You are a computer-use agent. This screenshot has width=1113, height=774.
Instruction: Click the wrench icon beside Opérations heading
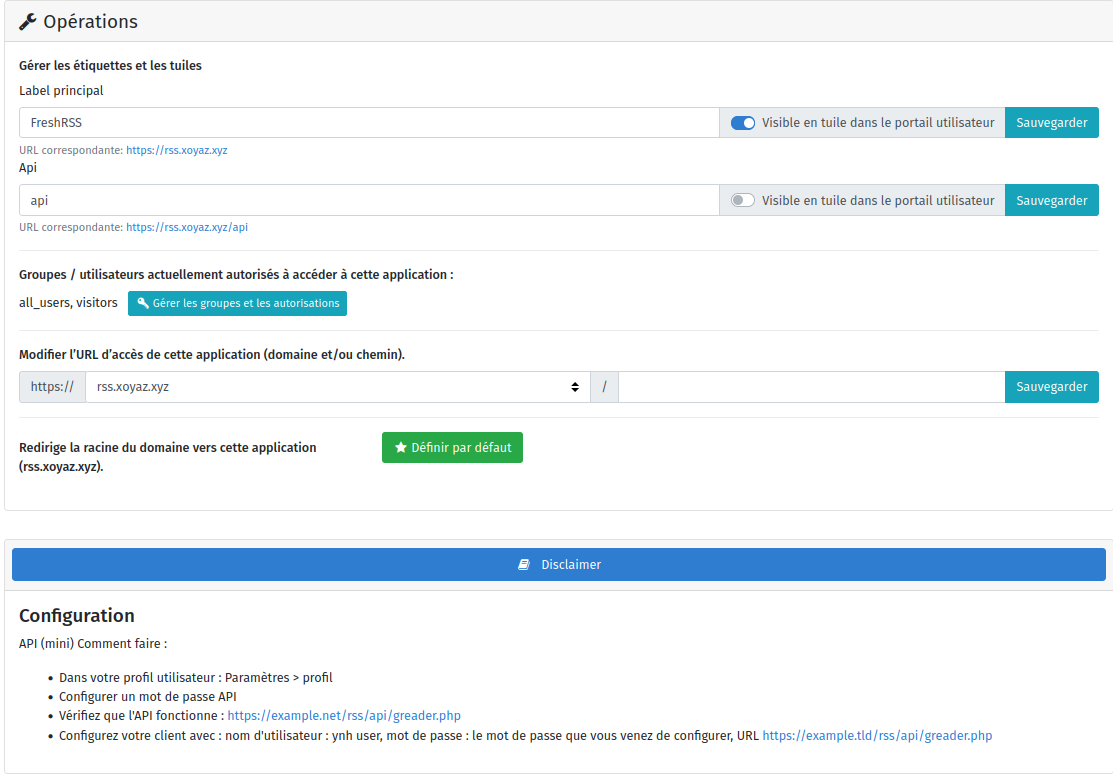28,22
